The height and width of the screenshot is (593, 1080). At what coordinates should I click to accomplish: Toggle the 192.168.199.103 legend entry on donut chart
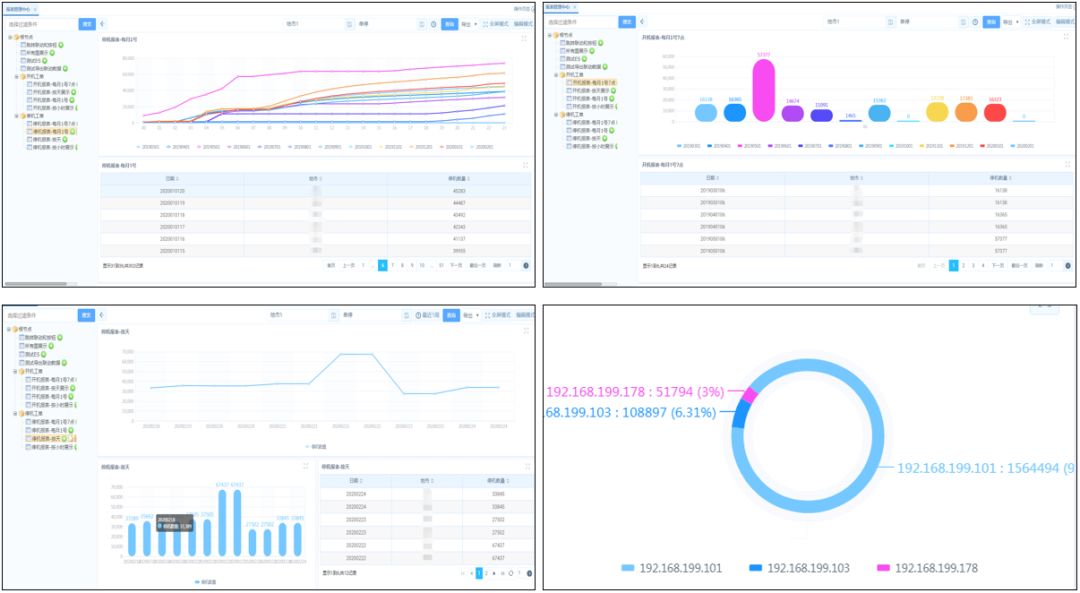tap(798, 568)
